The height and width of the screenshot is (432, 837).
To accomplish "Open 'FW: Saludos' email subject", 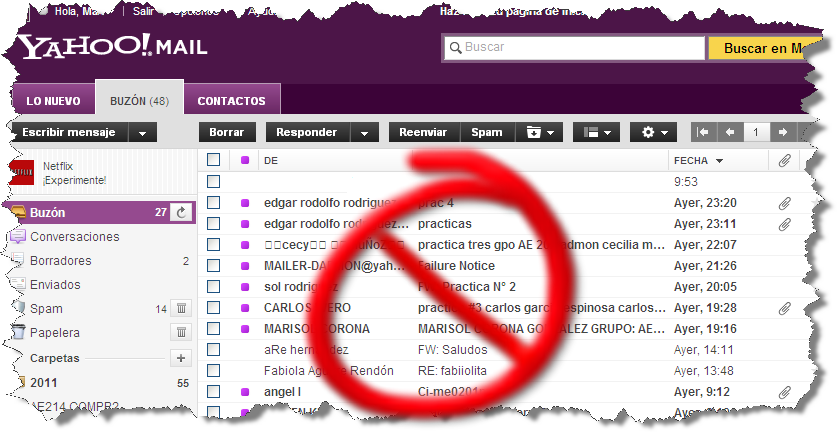I will [x=453, y=350].
